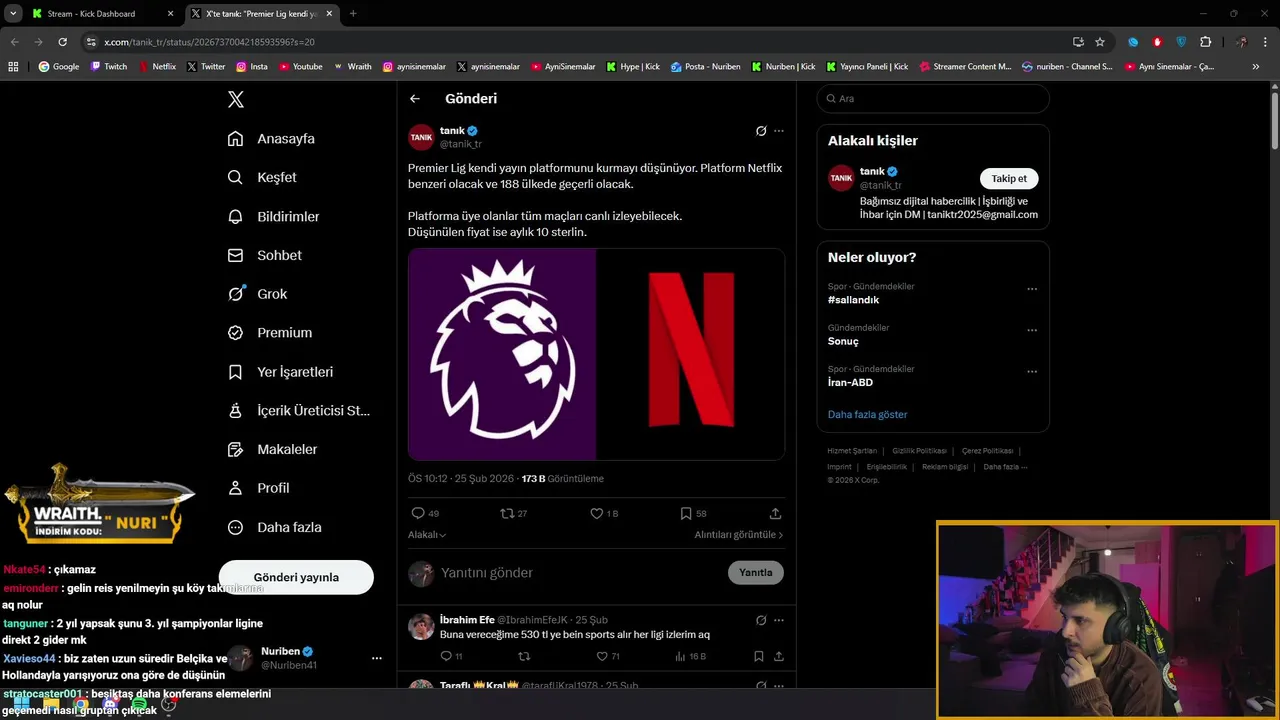
Task: Repost İbrahim Efe's comment
Action: pos(524,656)
